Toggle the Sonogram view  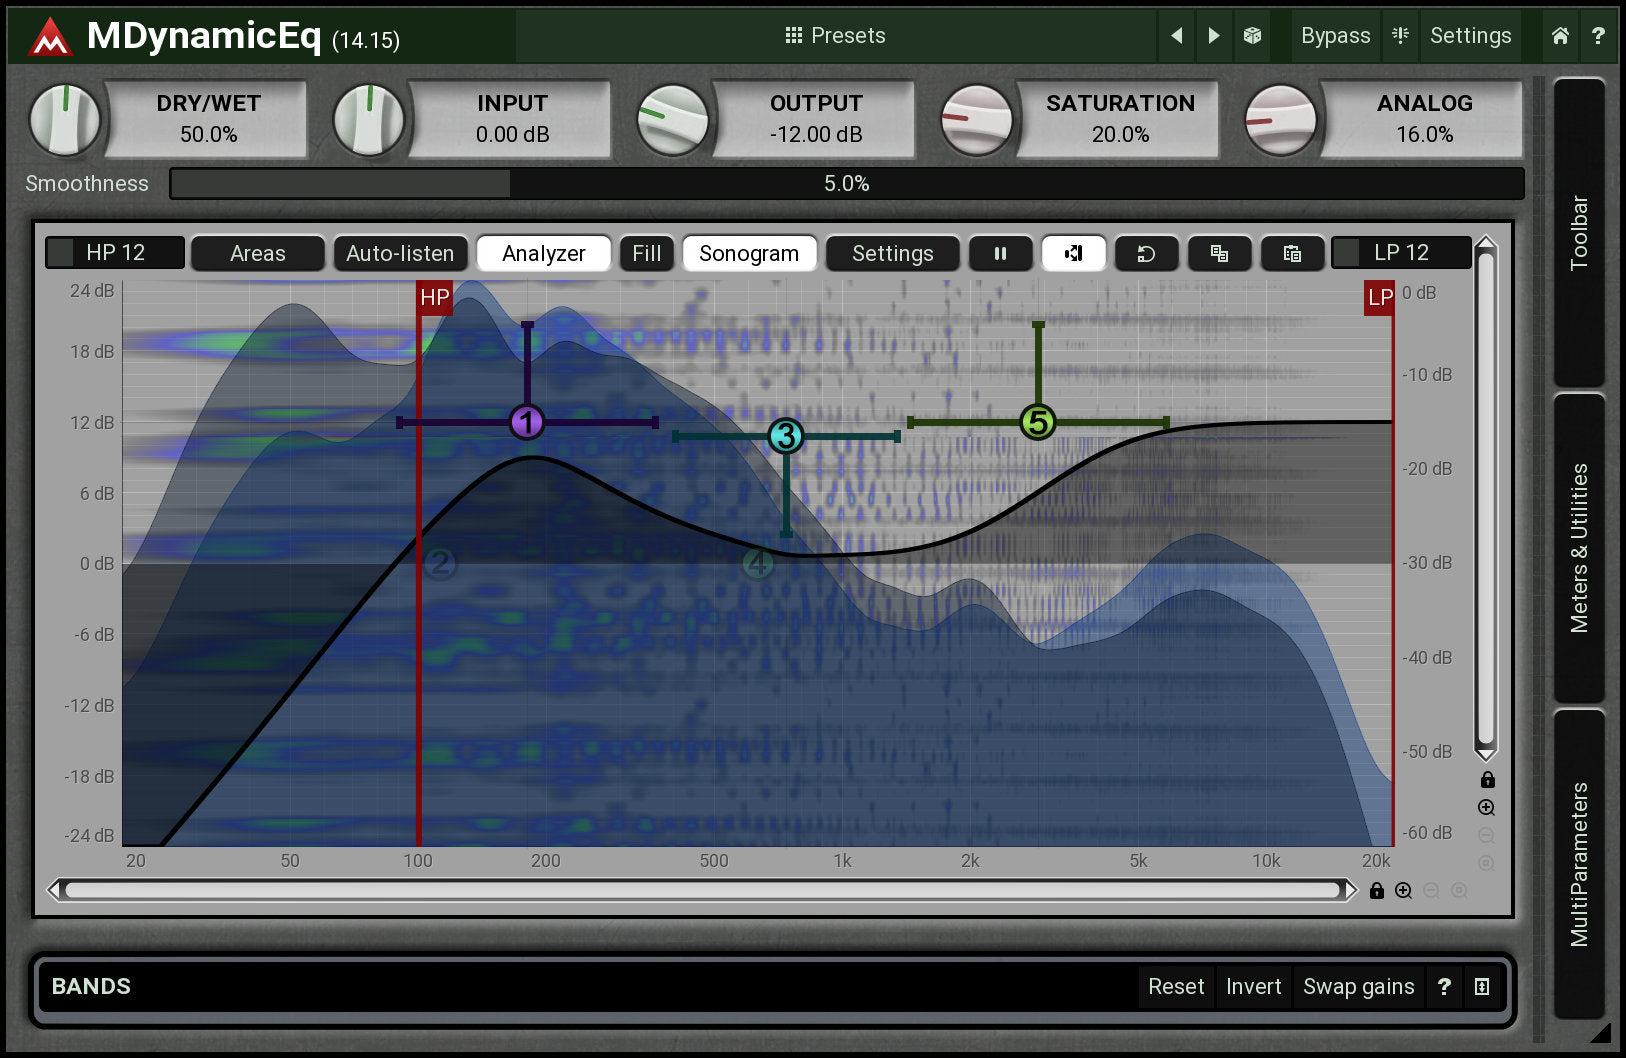748,254
